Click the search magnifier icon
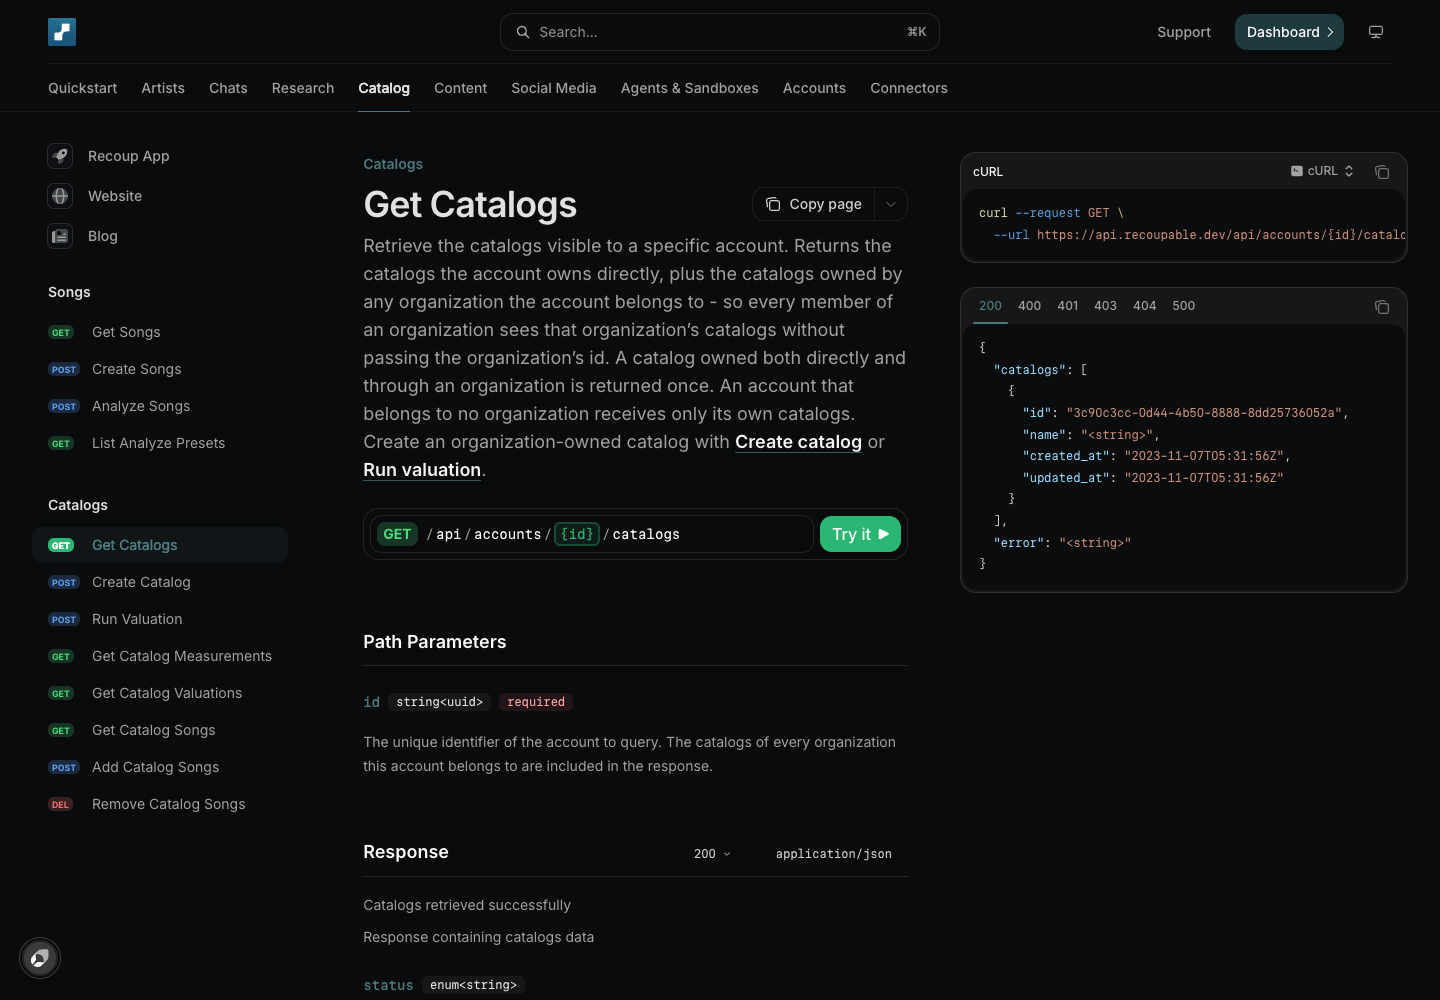 pos(523,32)
